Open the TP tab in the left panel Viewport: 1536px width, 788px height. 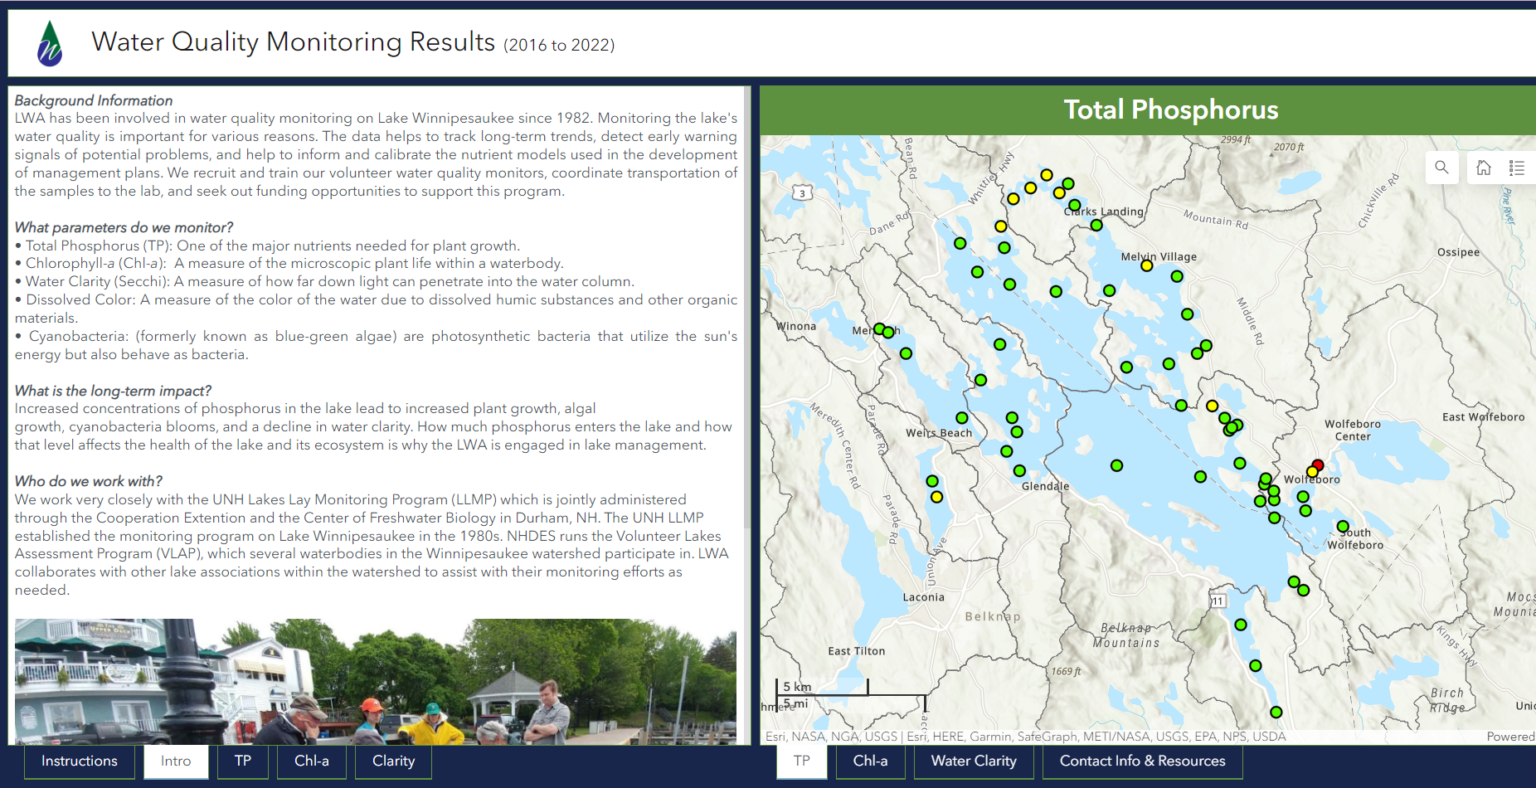(242, 761)
